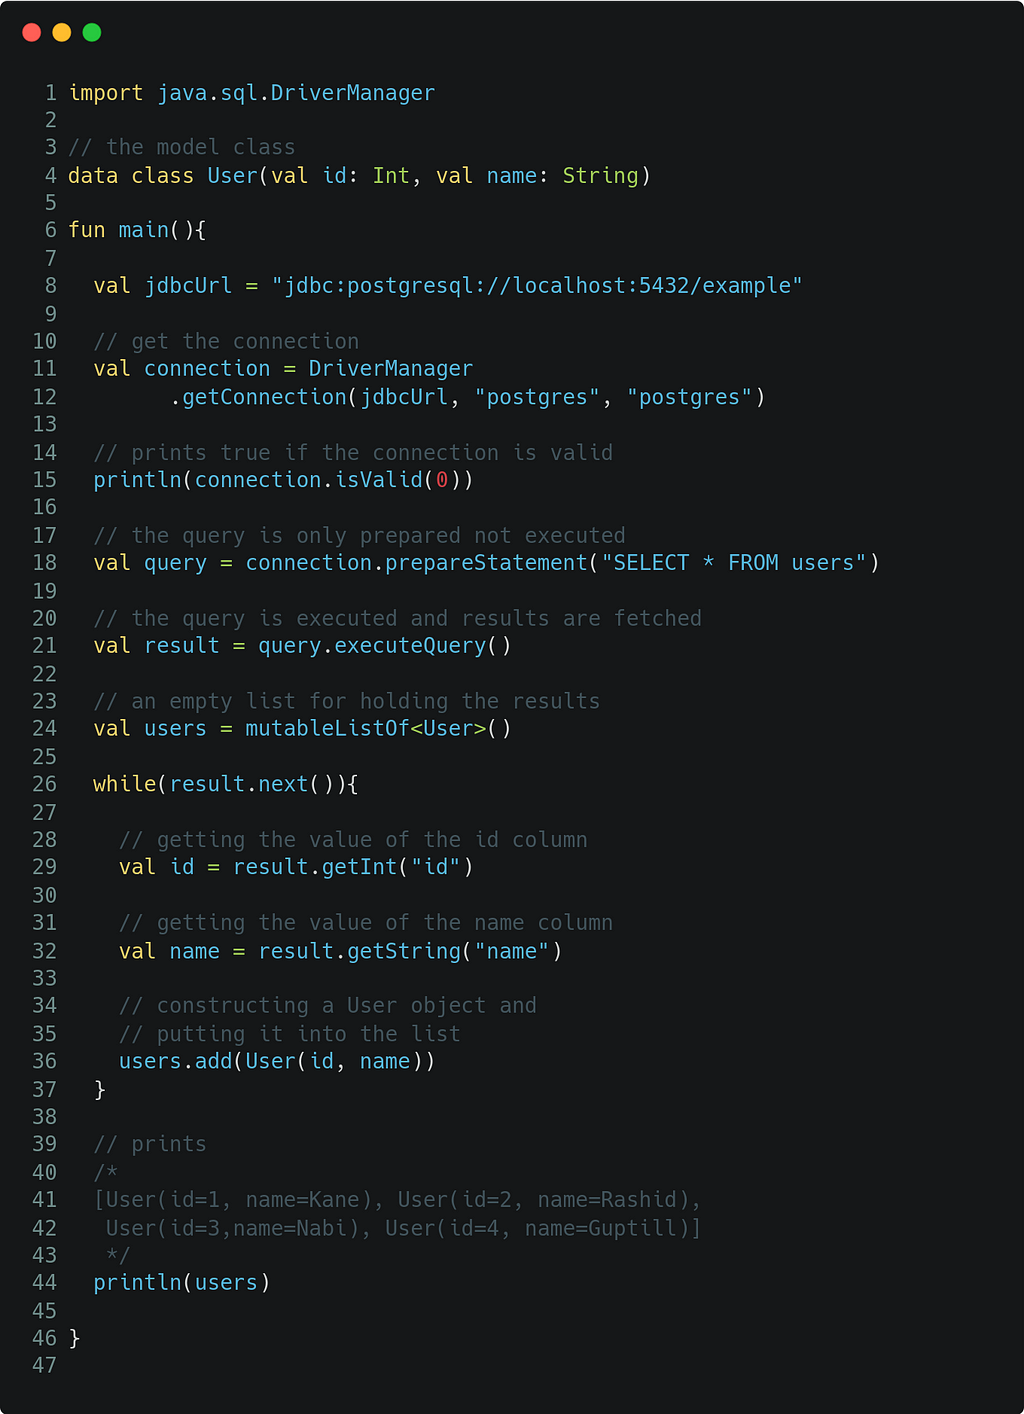Click the DriverManager import on line 1
Image resolution: width=1024 pixels, height=1414 pixels.
point(353,93)
